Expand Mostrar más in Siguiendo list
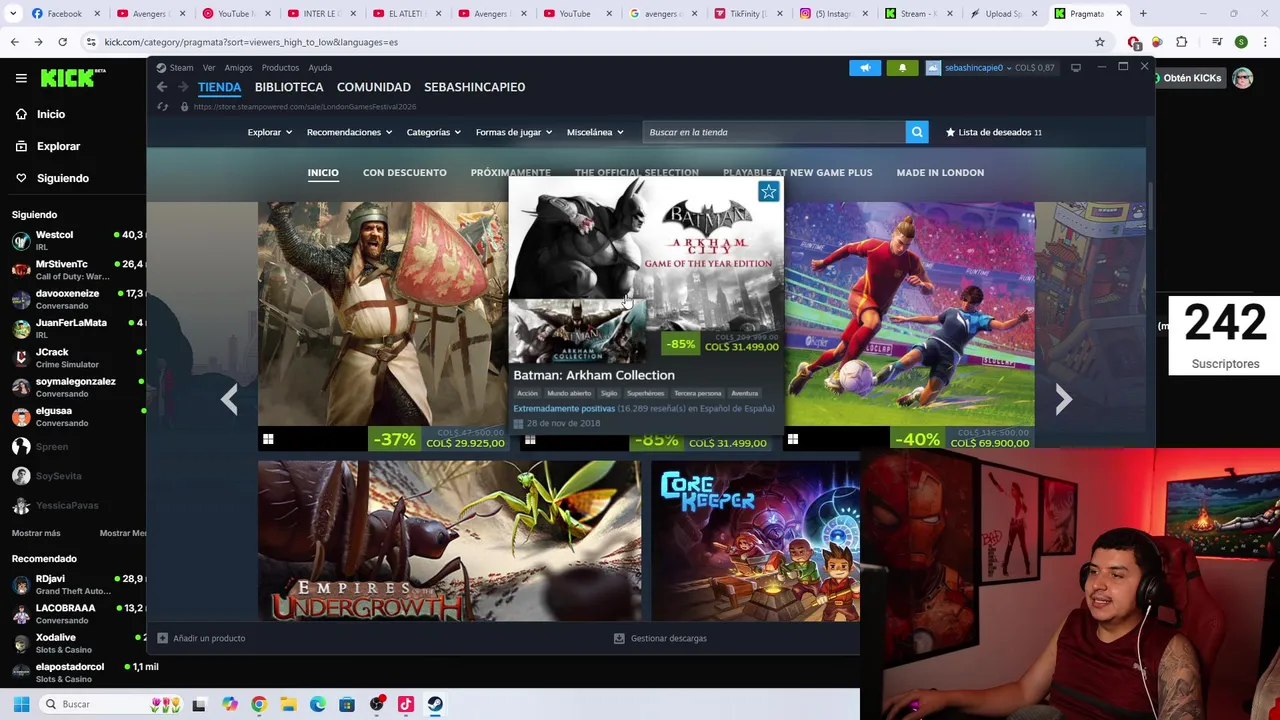 [36, 533]
